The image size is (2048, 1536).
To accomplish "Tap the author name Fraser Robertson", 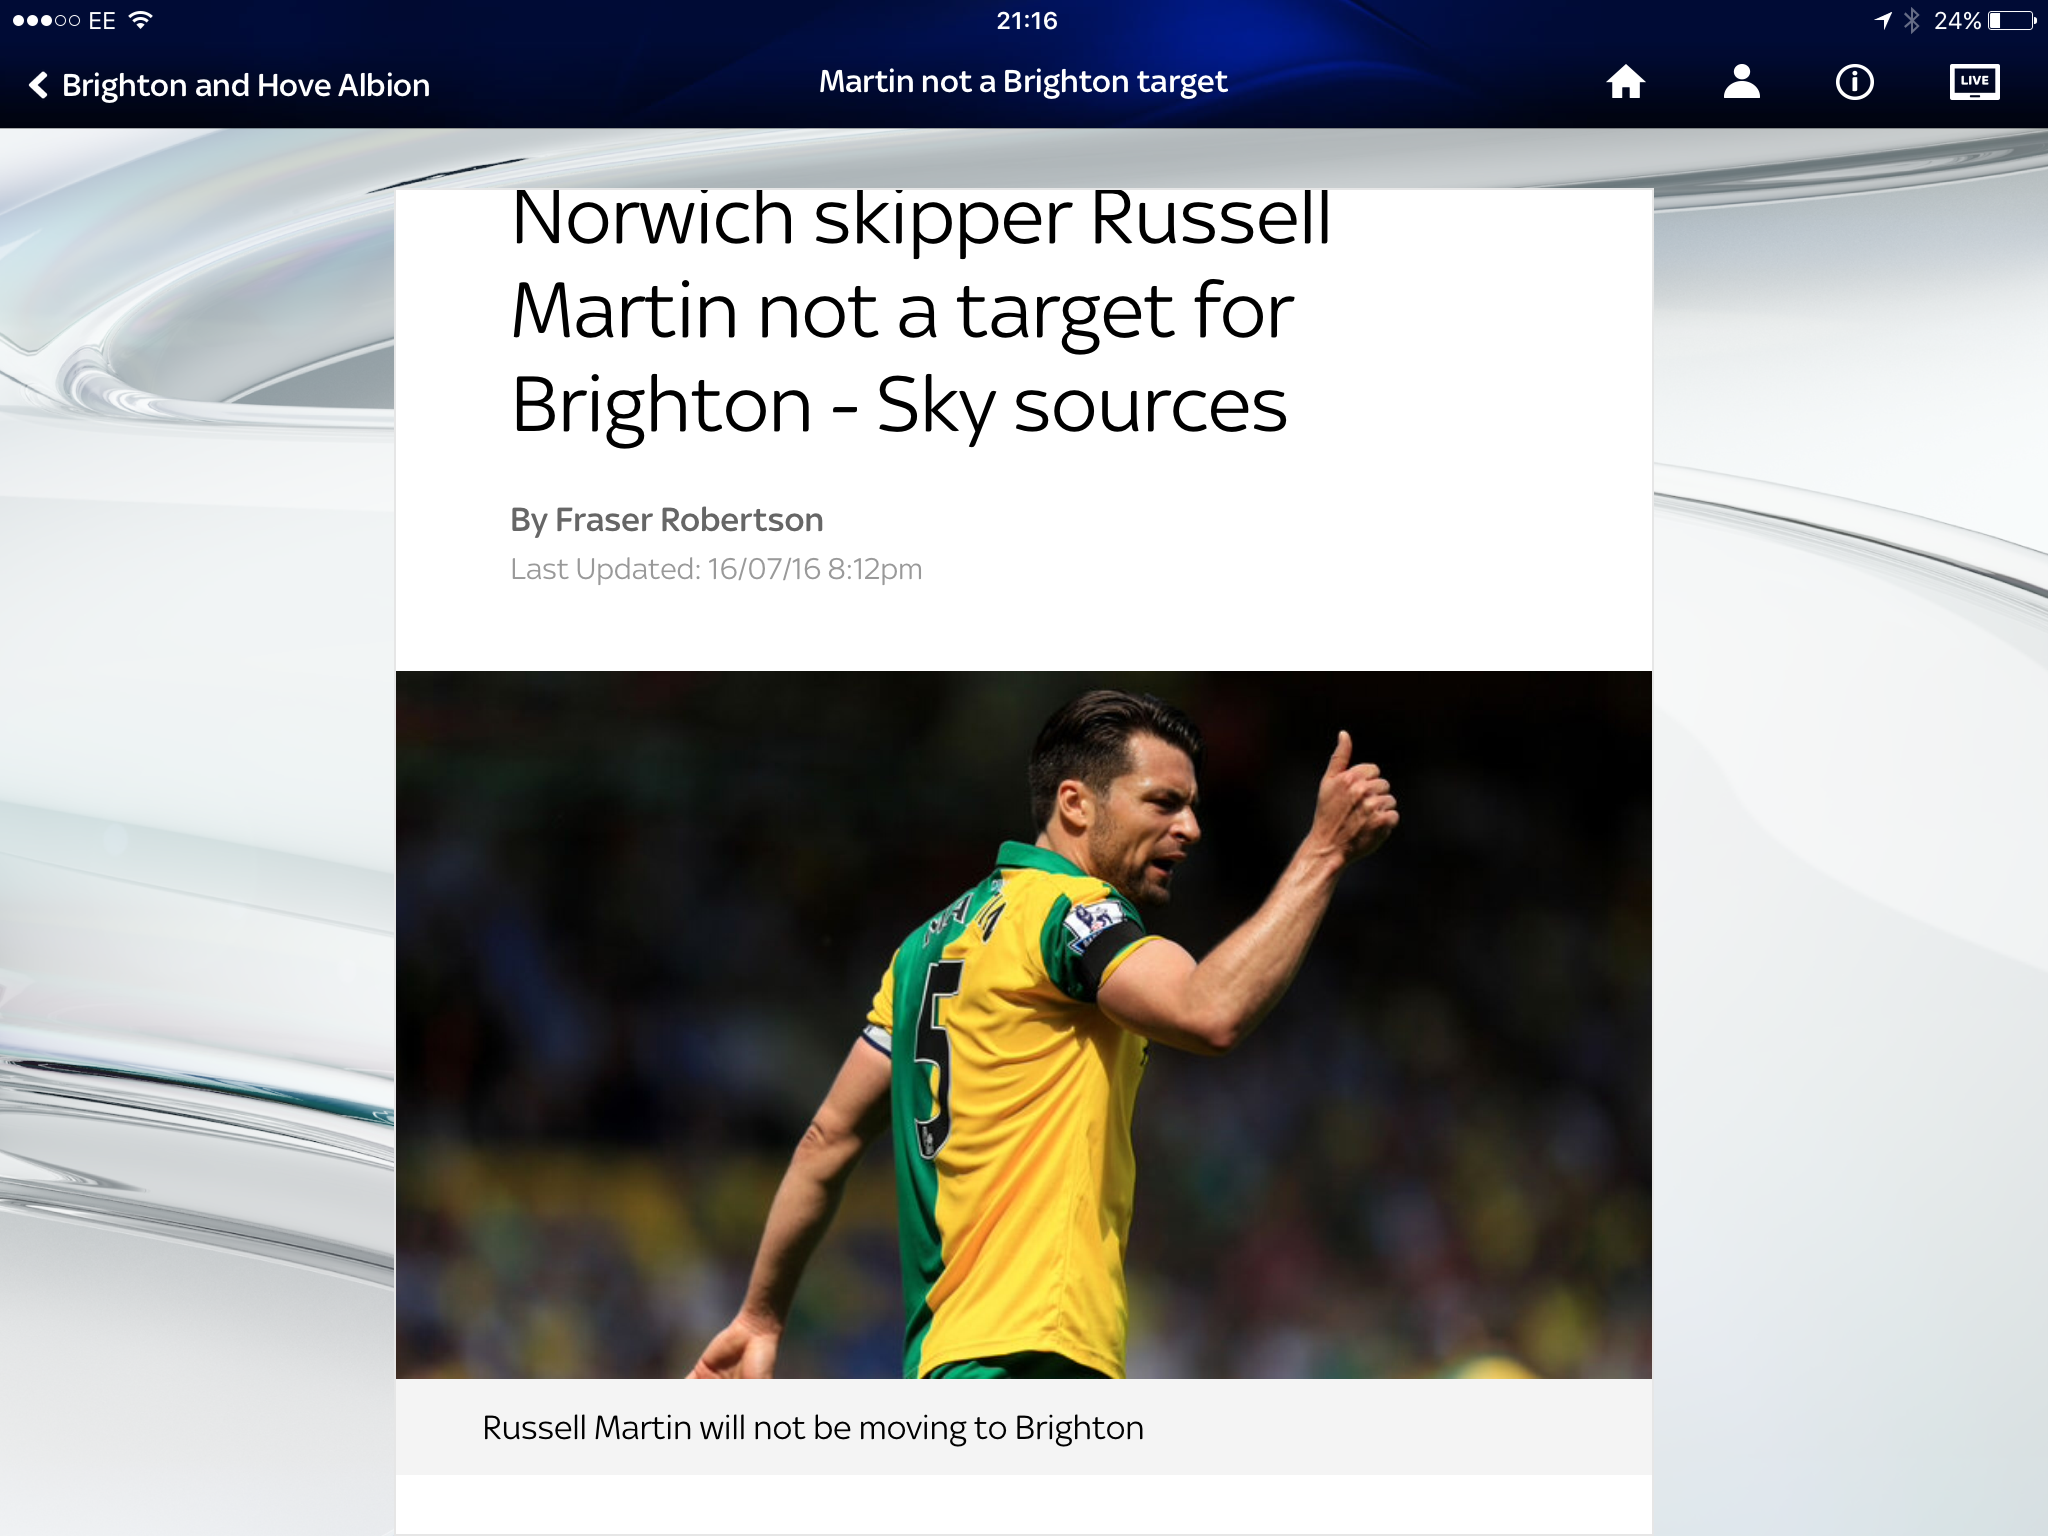I will pos(689,520).
